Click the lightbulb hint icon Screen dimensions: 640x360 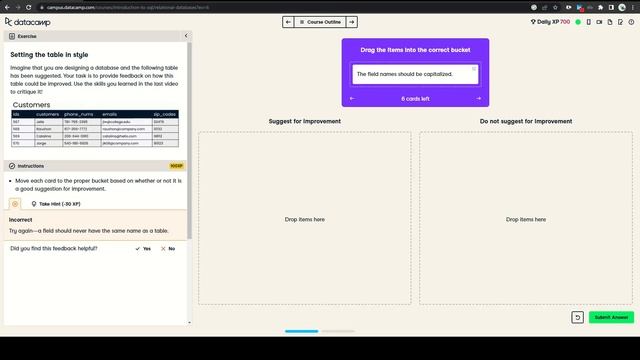pos(34,204)
